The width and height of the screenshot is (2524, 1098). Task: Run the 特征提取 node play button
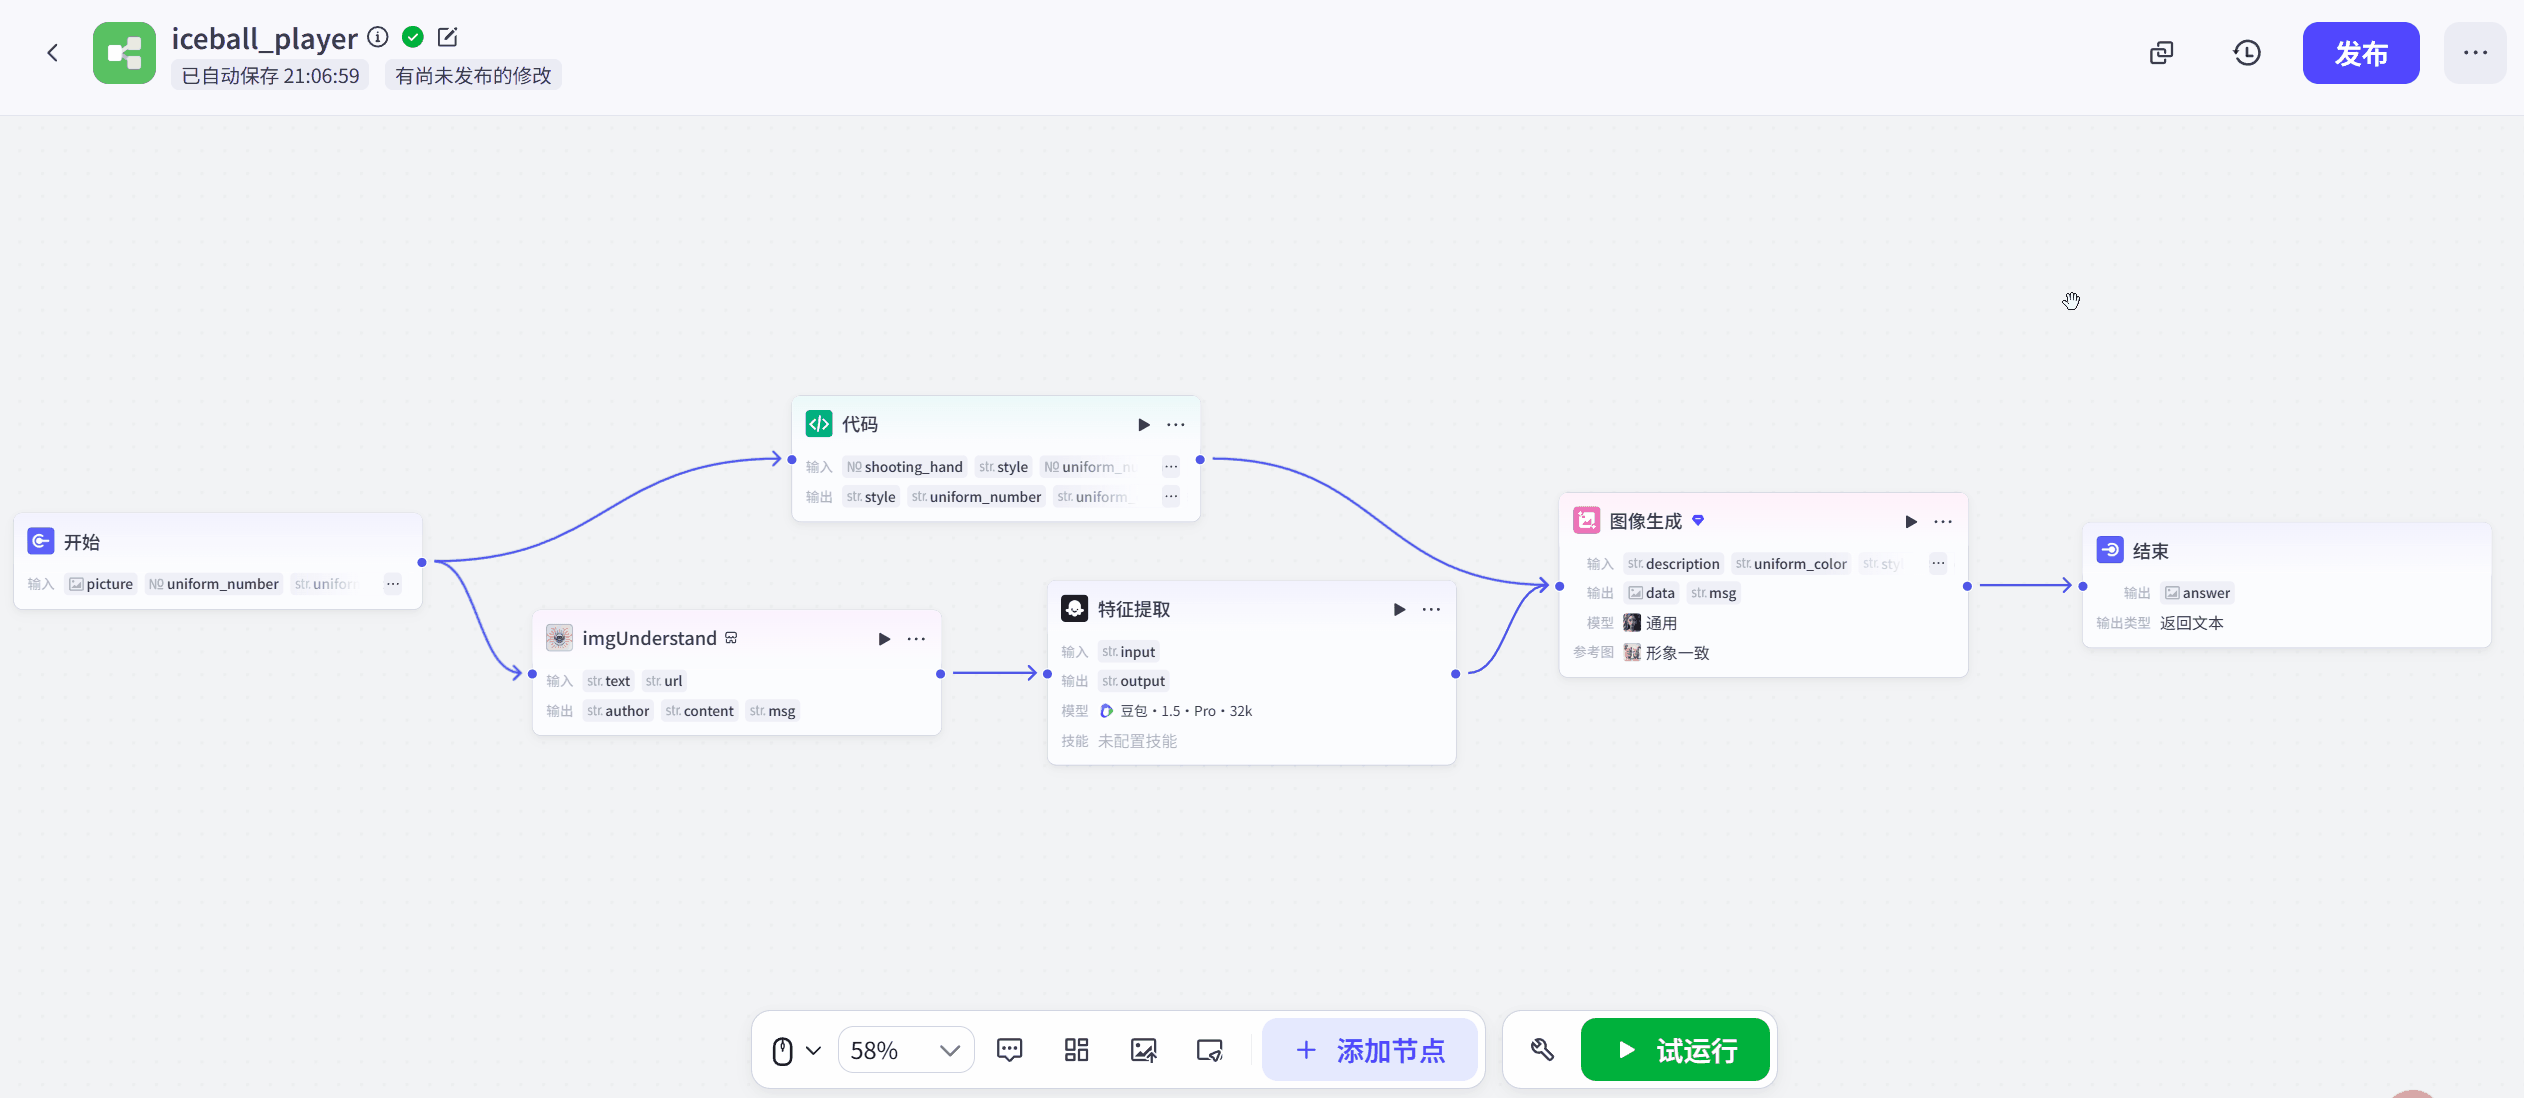[1399, 610]
